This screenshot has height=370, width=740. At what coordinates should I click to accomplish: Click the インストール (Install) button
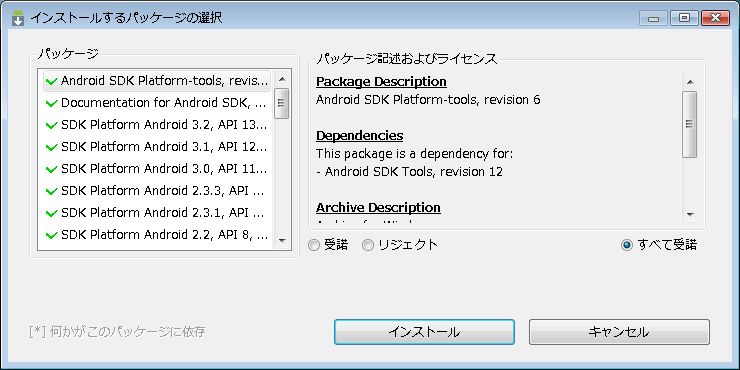point(424,332)
